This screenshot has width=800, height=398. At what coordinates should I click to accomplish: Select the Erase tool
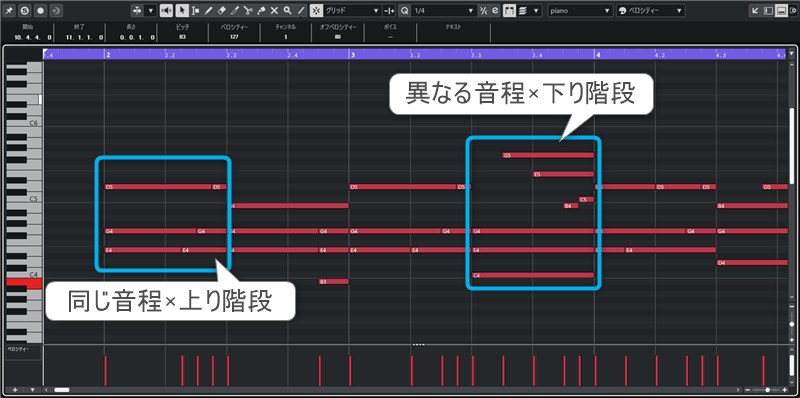click(221, 10)
